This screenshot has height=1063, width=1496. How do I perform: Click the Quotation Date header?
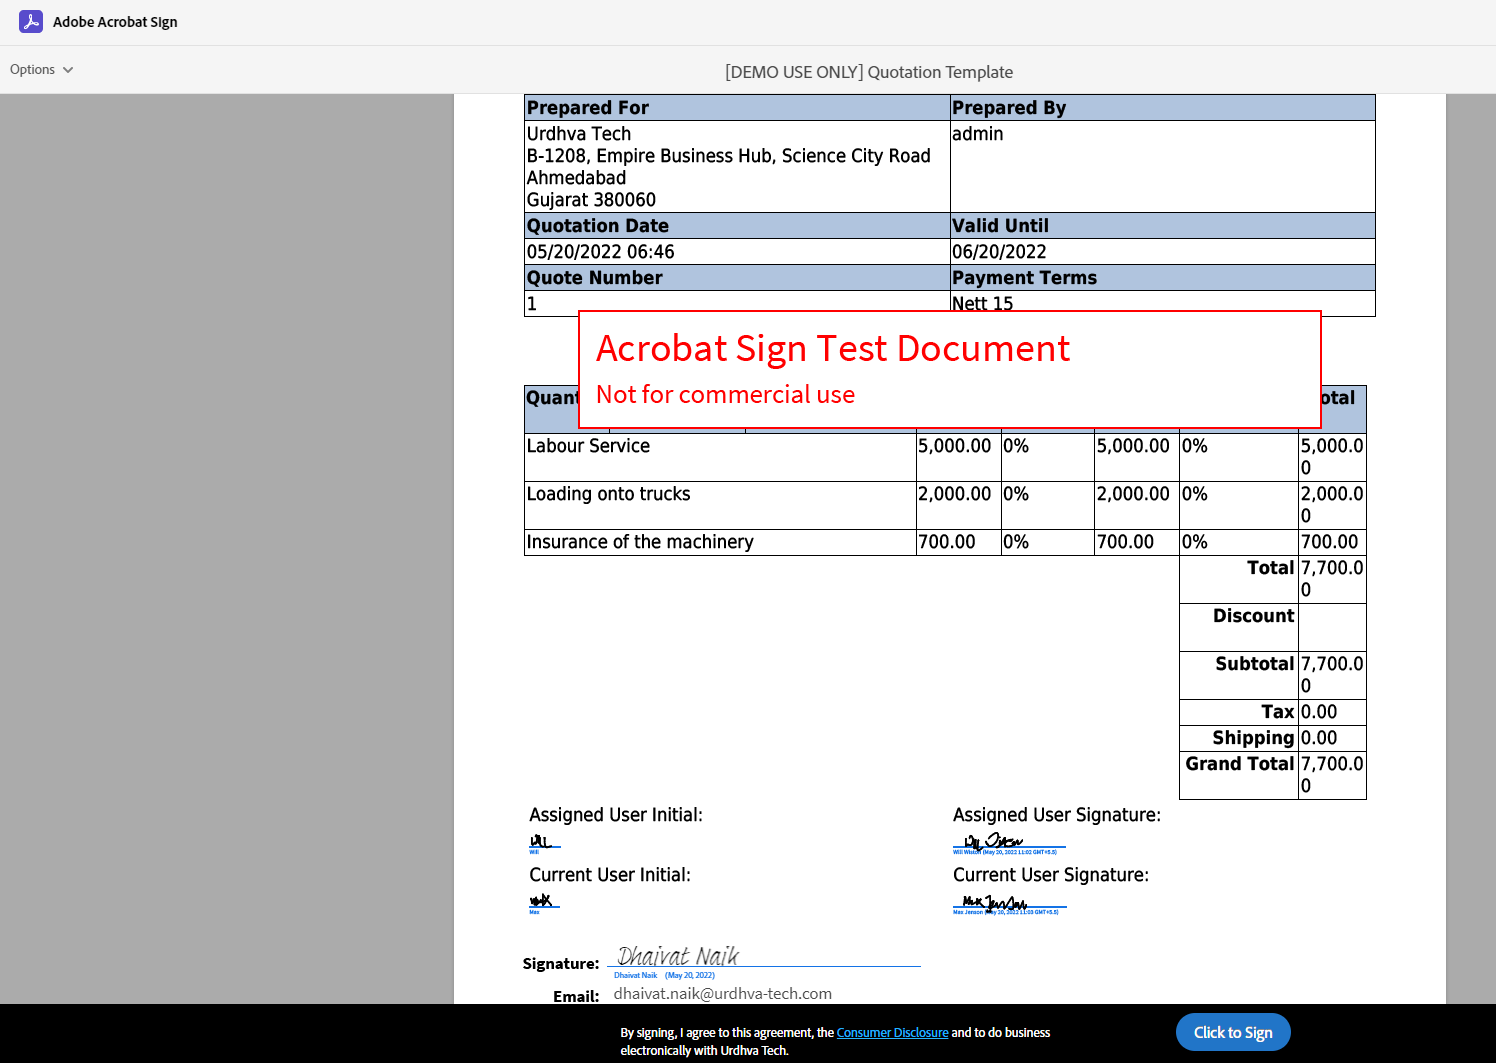737,226
